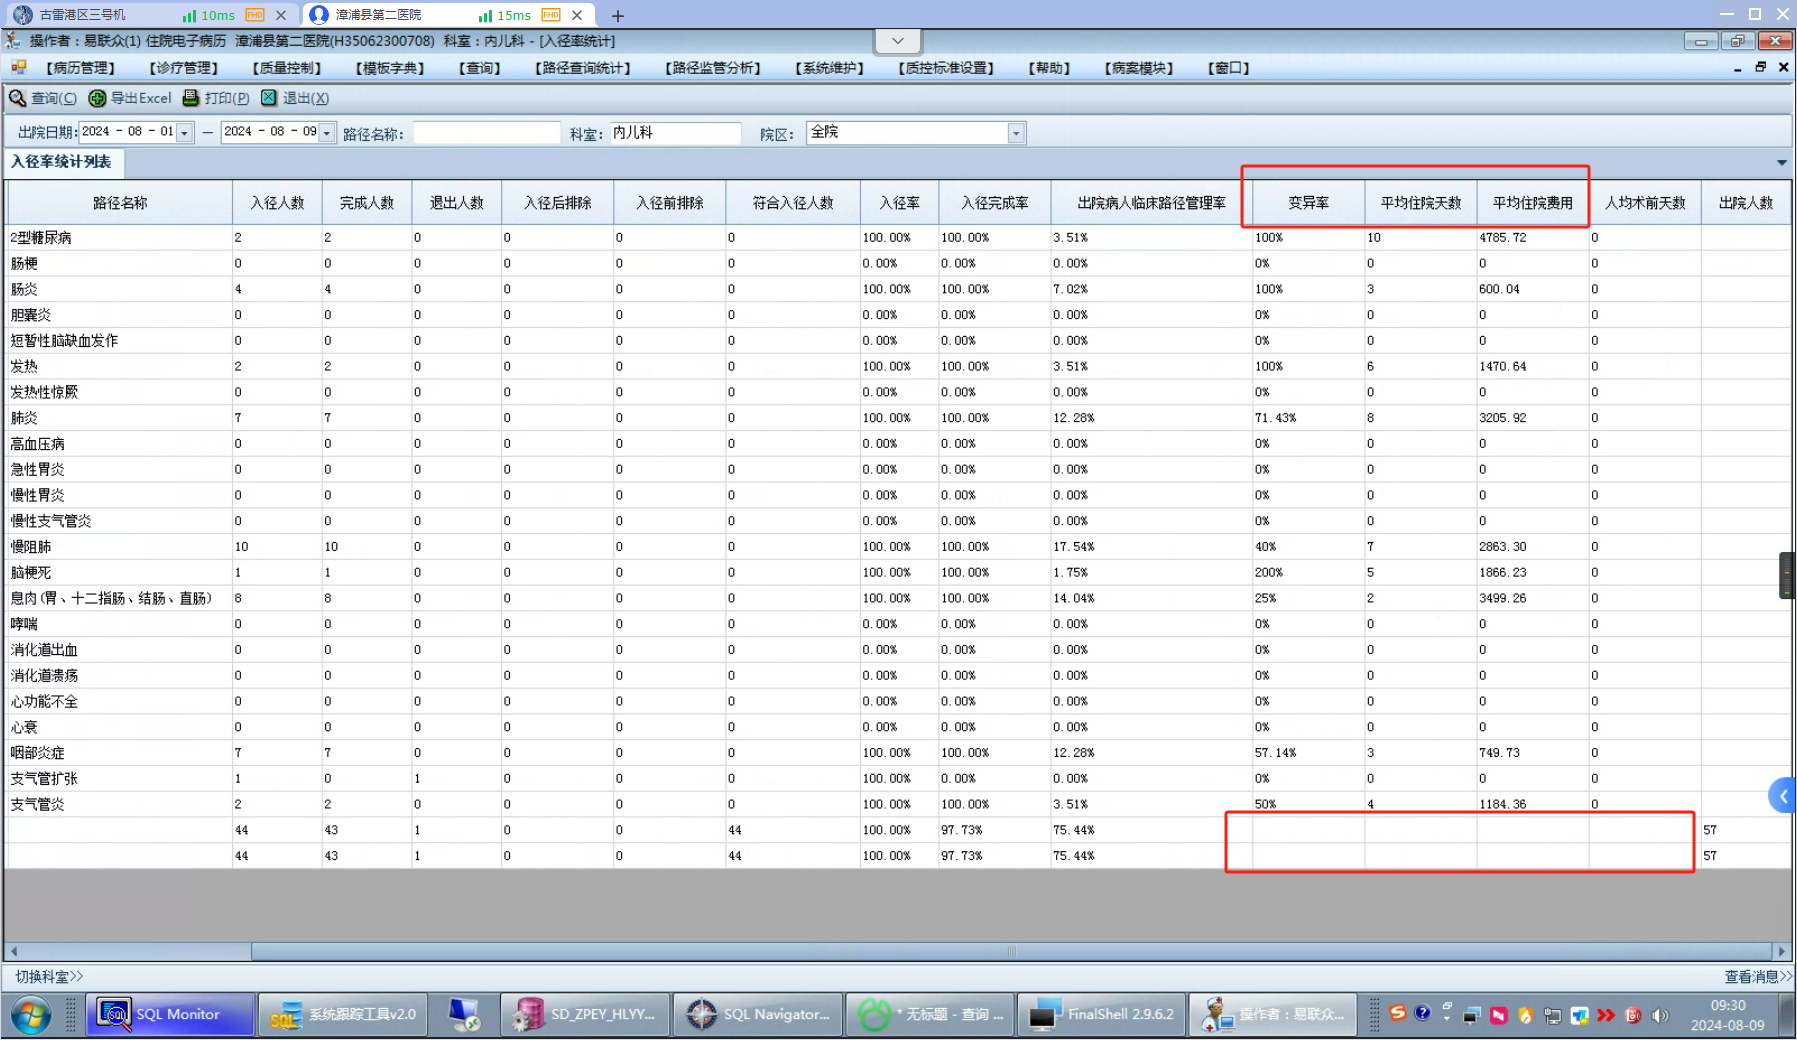Open the 病历管理 menu
Screen dimensions: 1797x1040
pyautogui.click(x=81, y=68)
